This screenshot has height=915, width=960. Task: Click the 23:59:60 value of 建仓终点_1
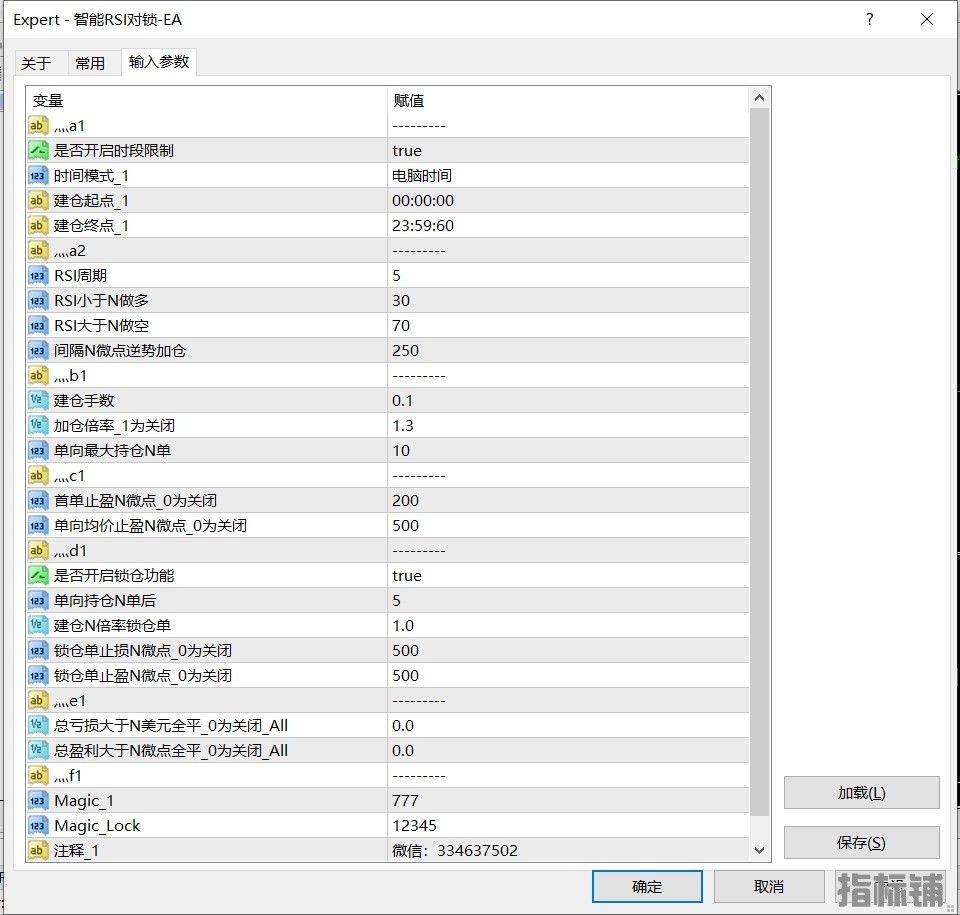(x=423, y=225)
